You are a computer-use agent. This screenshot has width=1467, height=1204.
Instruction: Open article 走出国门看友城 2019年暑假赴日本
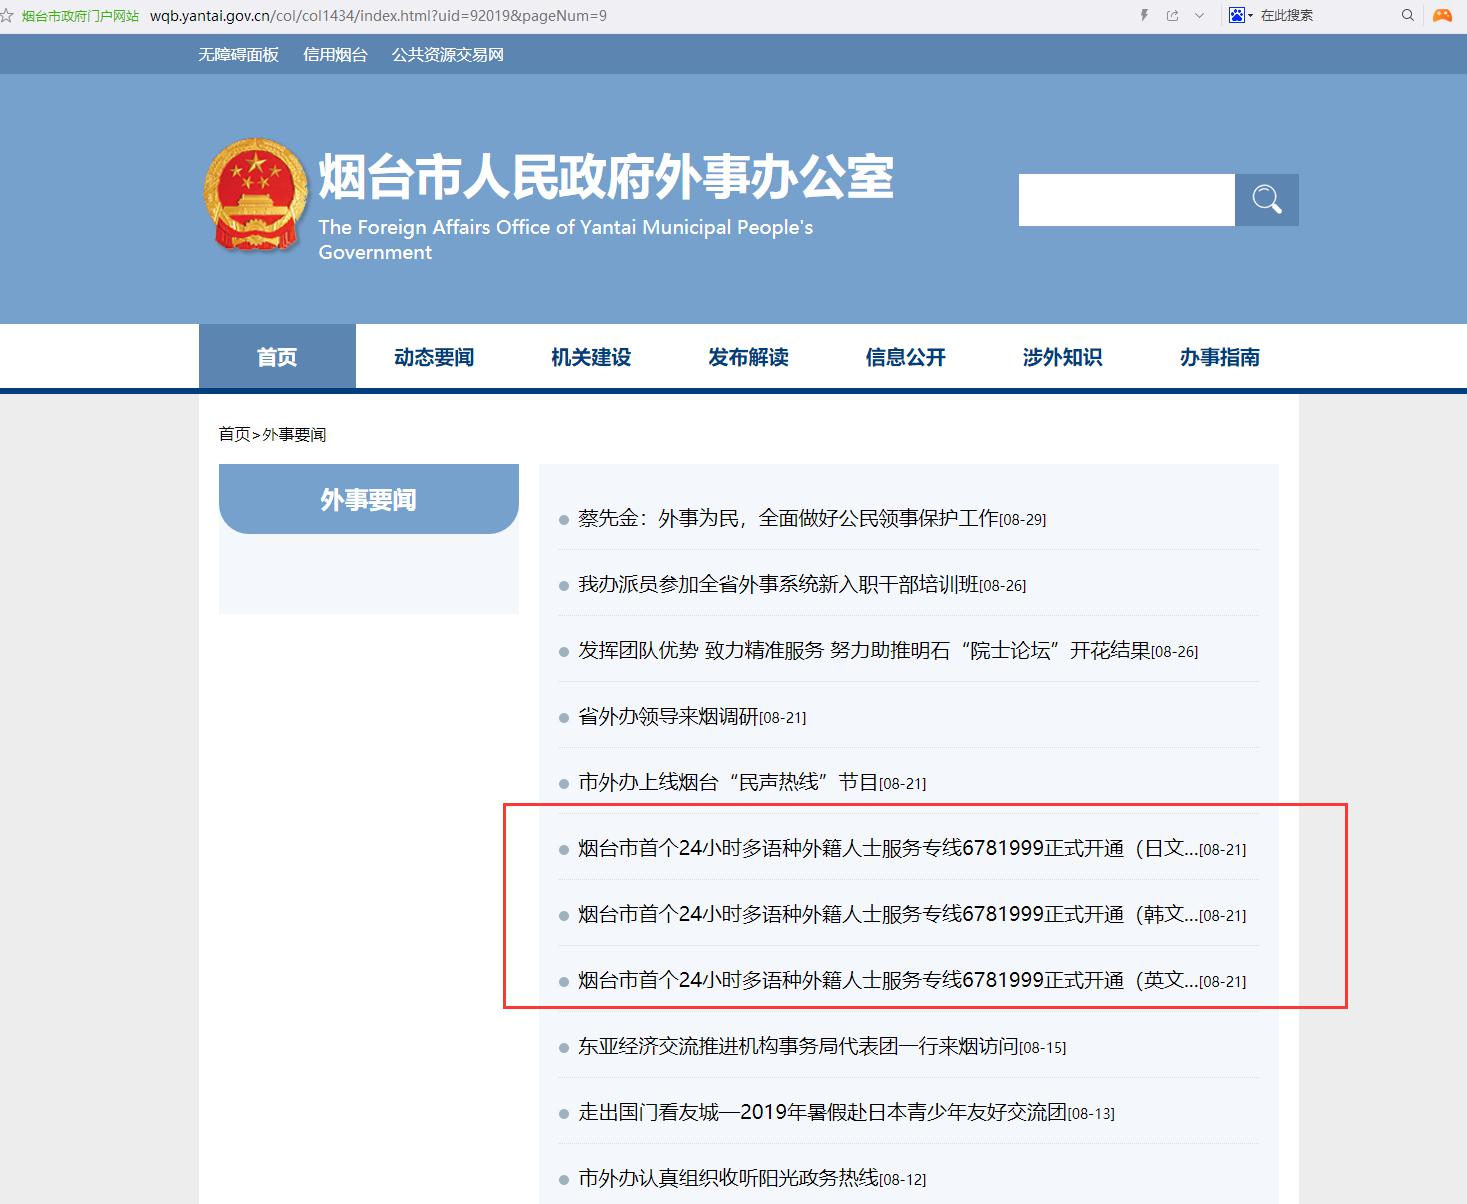(822, 1112)
